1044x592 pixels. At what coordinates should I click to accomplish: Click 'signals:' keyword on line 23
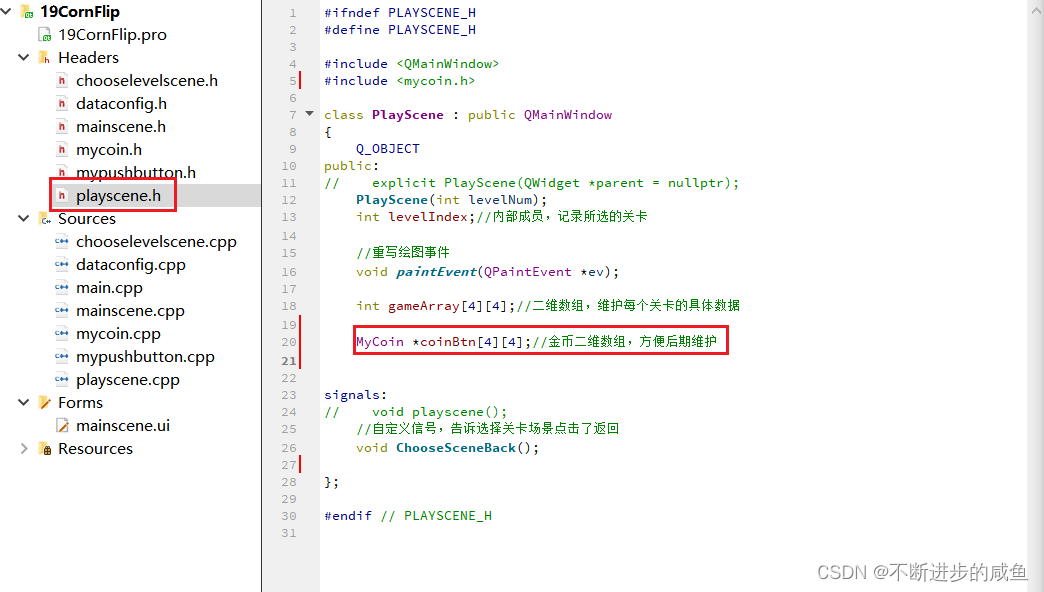[x=355, y=395]
